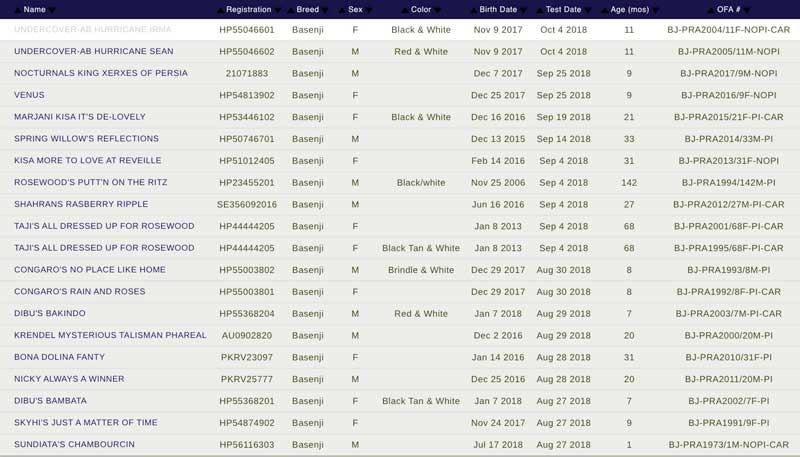This screenshot has height=457, width=800.
Task: Open Dibu's Bakindo record
Action: pyautogui.click(x=50, y=314)
